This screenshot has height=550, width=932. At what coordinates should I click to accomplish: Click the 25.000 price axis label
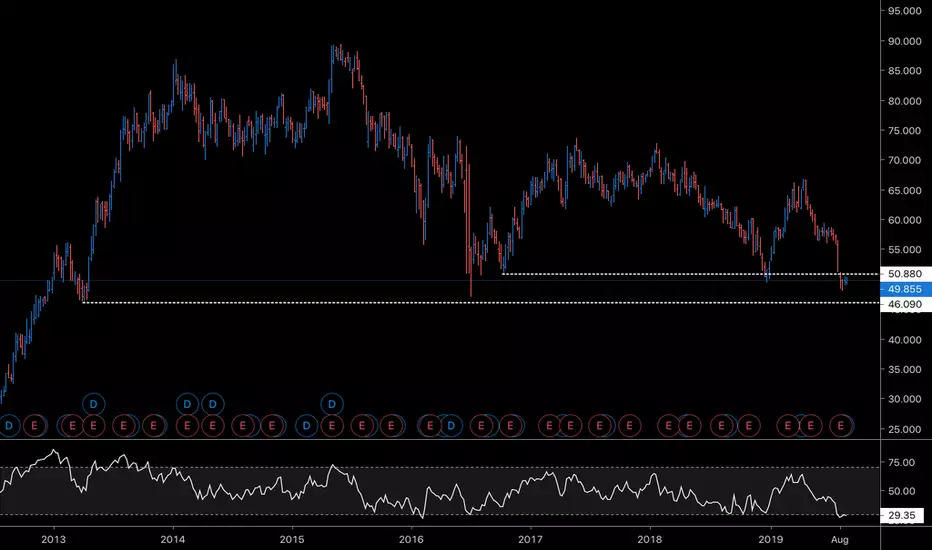pos(905,429)
